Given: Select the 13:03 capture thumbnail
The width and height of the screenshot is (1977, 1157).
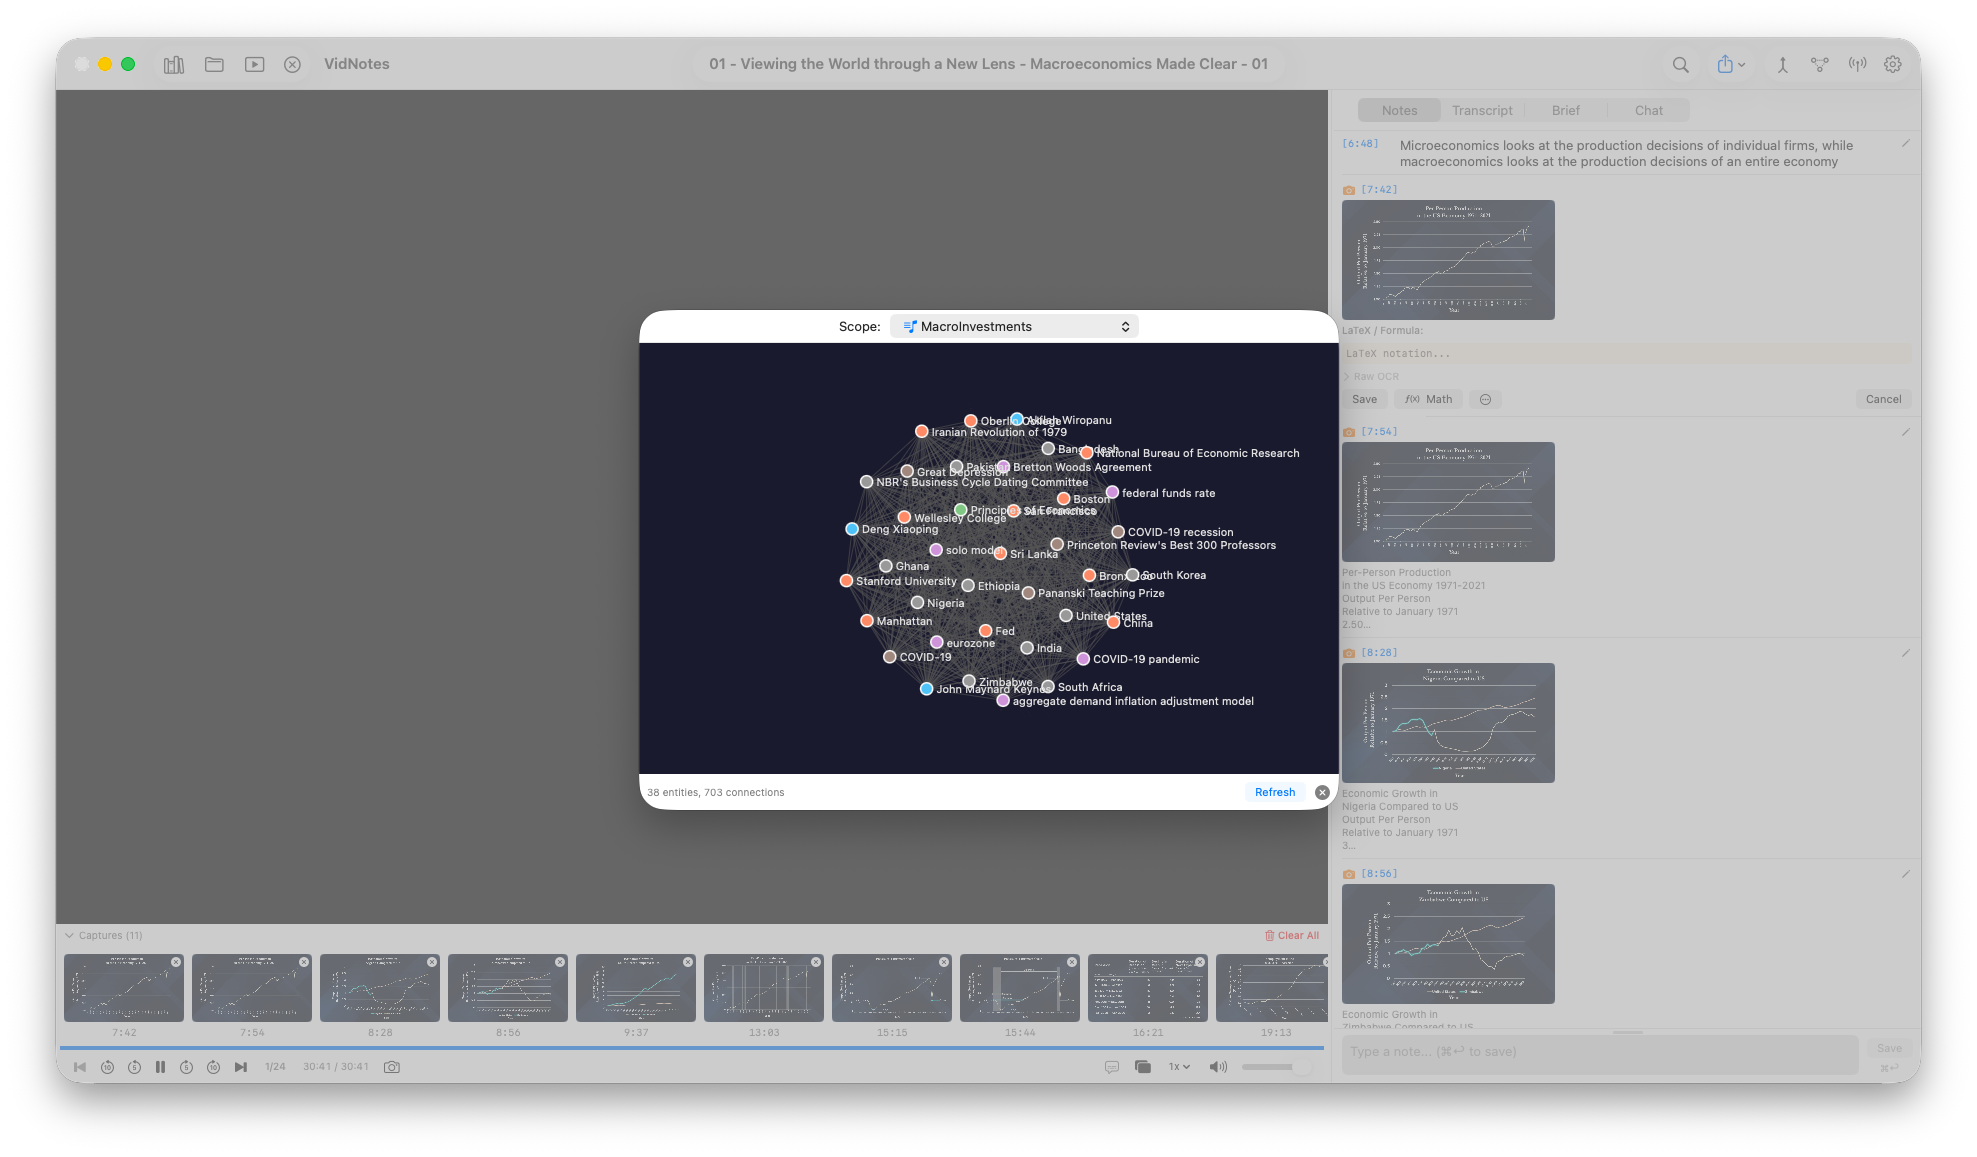Looking at the screenshot, I should tap(764, 988).
